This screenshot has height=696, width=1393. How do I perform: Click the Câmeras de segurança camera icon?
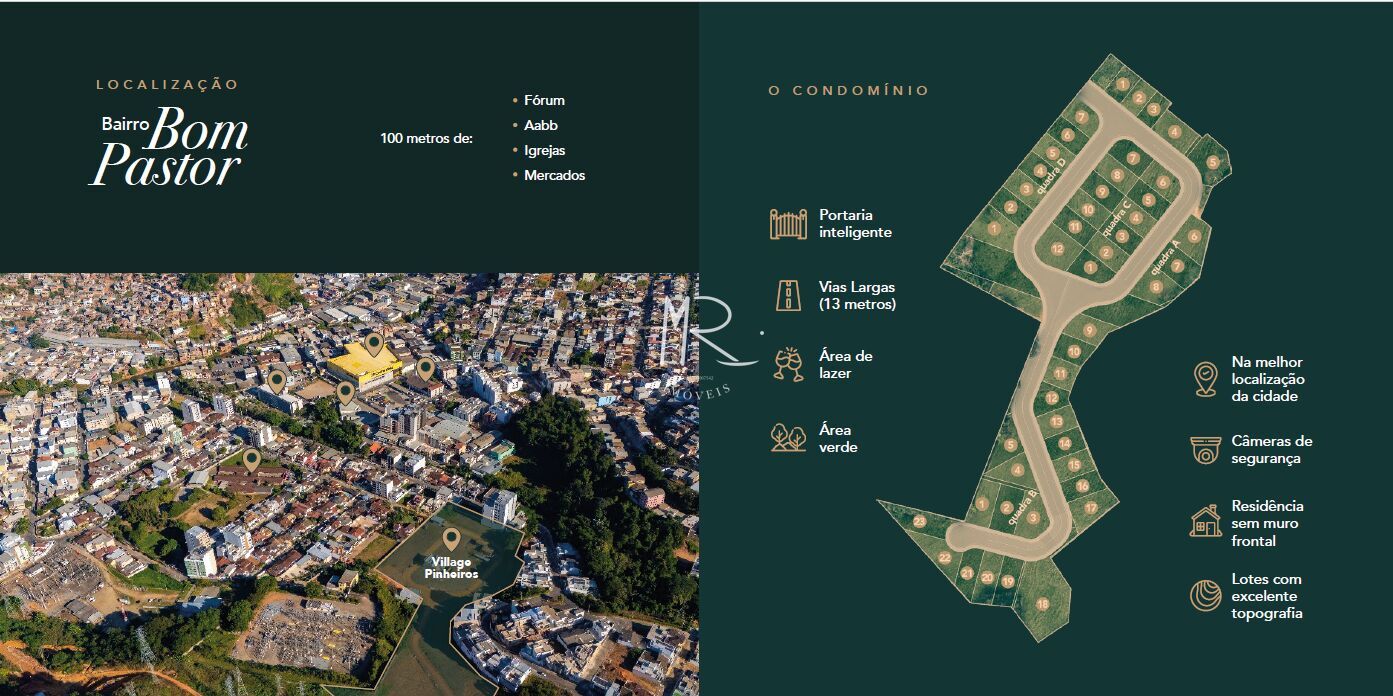(1206, 450)
